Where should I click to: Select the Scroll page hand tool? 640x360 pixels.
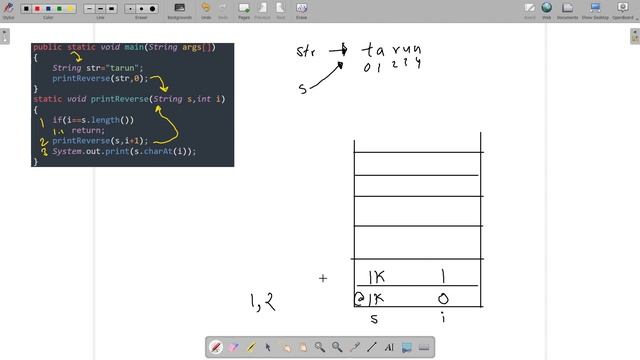tap(302, 347)
